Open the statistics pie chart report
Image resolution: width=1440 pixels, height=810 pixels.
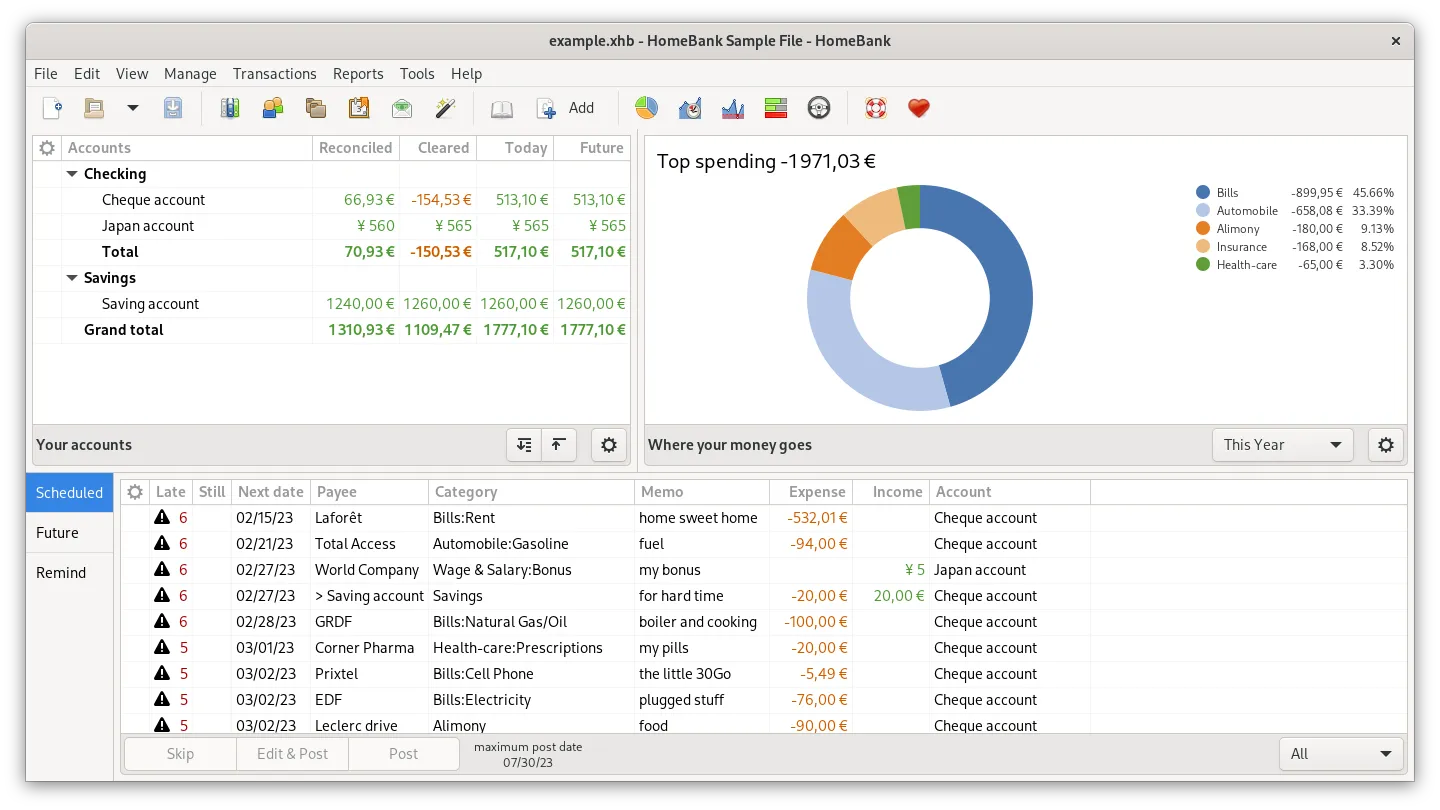coord(646,108)
